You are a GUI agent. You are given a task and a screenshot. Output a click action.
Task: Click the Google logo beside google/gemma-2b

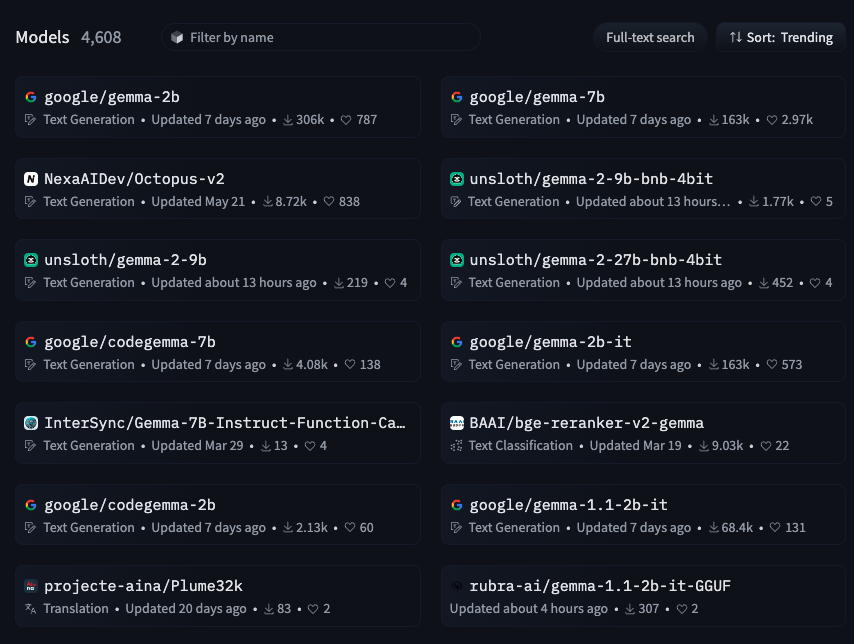point(30,97)
